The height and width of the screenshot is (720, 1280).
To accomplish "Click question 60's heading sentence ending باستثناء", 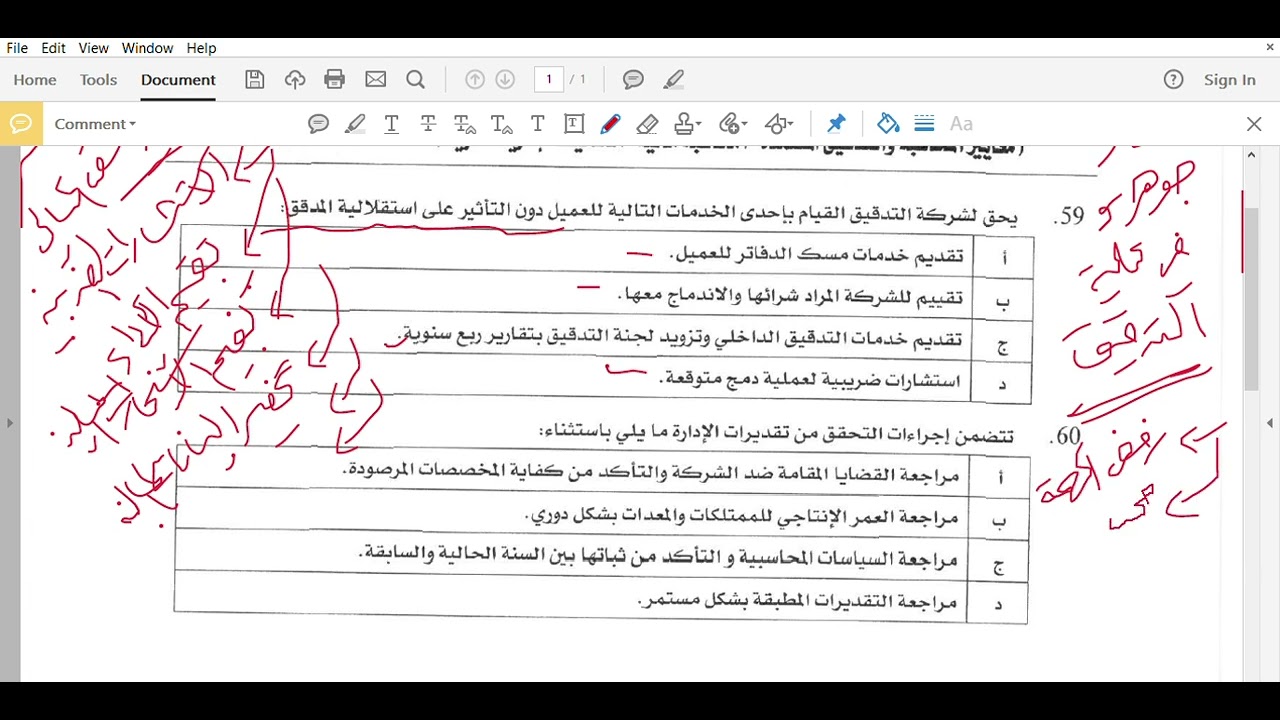I will [776, 433].
